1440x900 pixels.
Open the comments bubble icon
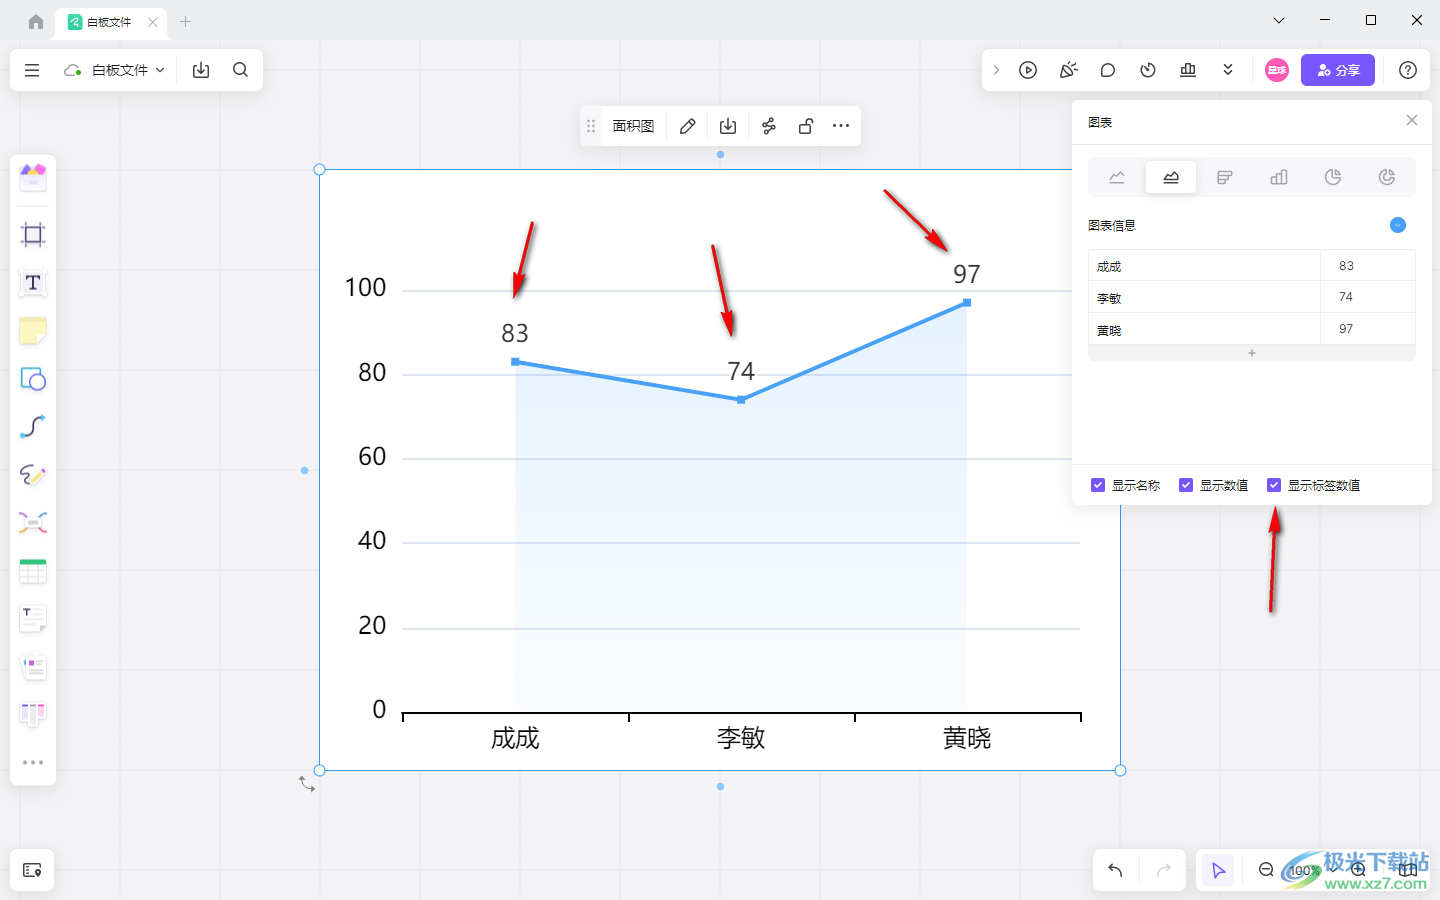tap(1108, 70)
